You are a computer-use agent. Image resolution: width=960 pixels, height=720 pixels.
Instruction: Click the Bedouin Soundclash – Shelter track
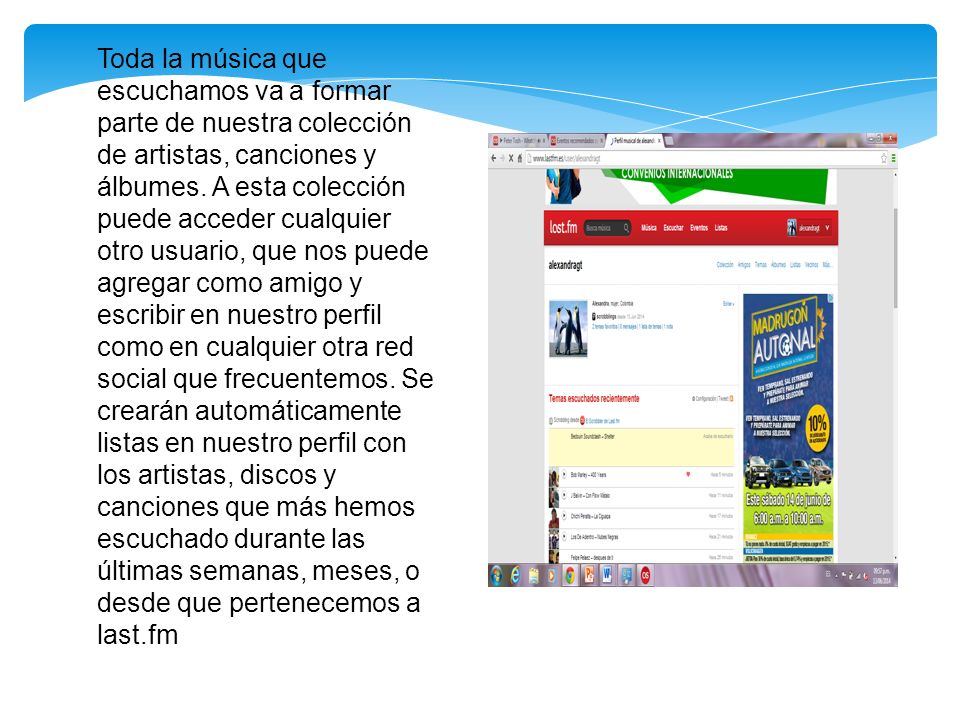pos(592,437)
